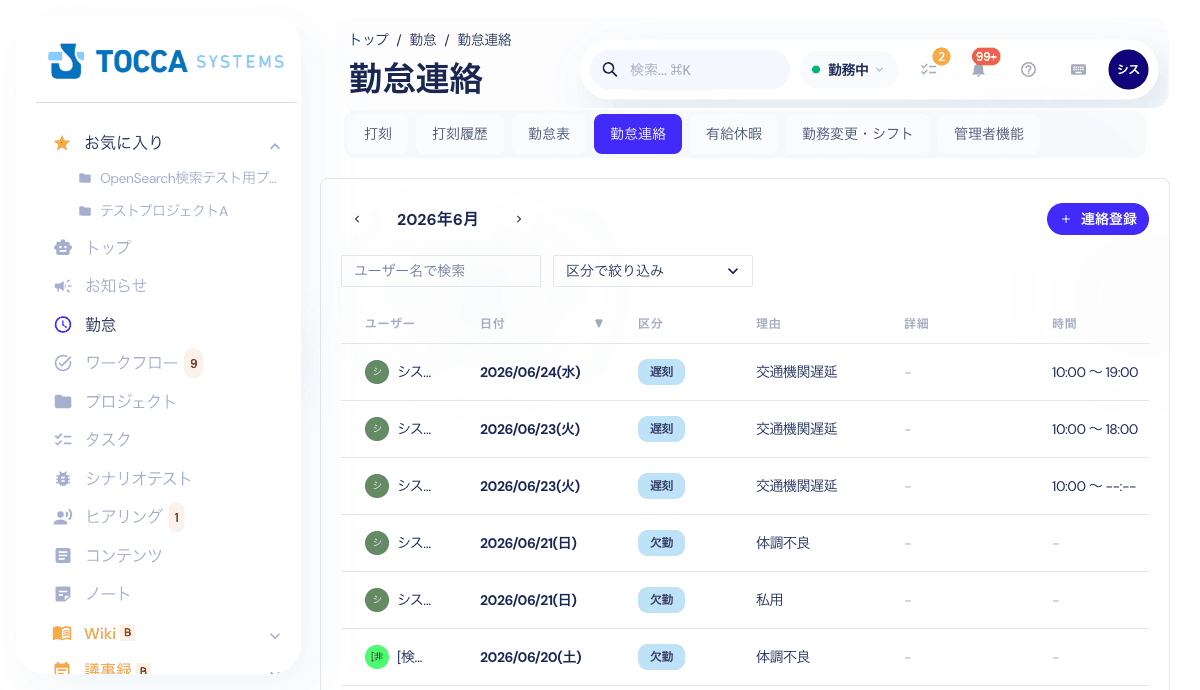The image size is (1200, 690).
Task: Open テストプロジェクトA favorite folder
Action: pos(154,211)
